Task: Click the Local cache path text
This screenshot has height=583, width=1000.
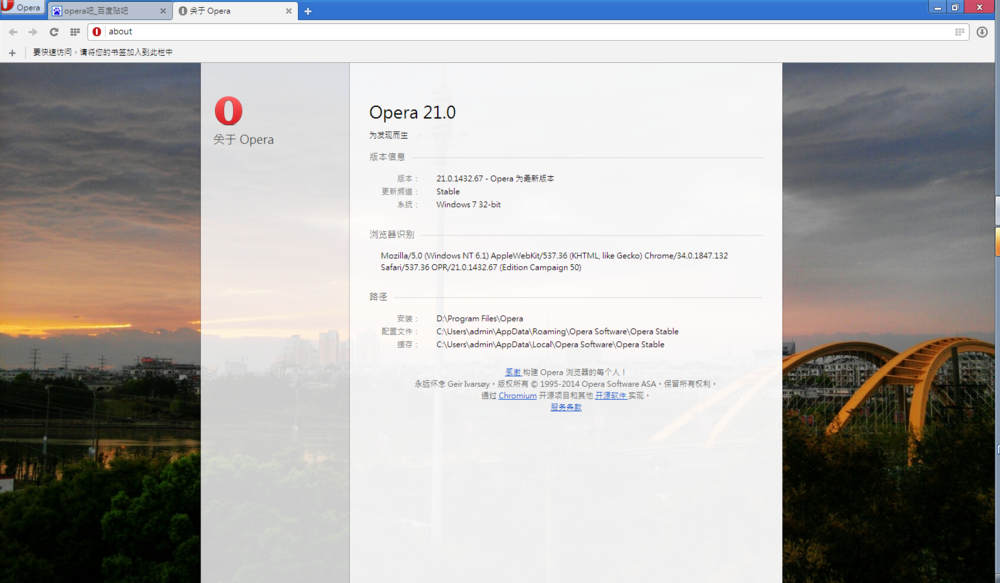Action: point(550,344)
